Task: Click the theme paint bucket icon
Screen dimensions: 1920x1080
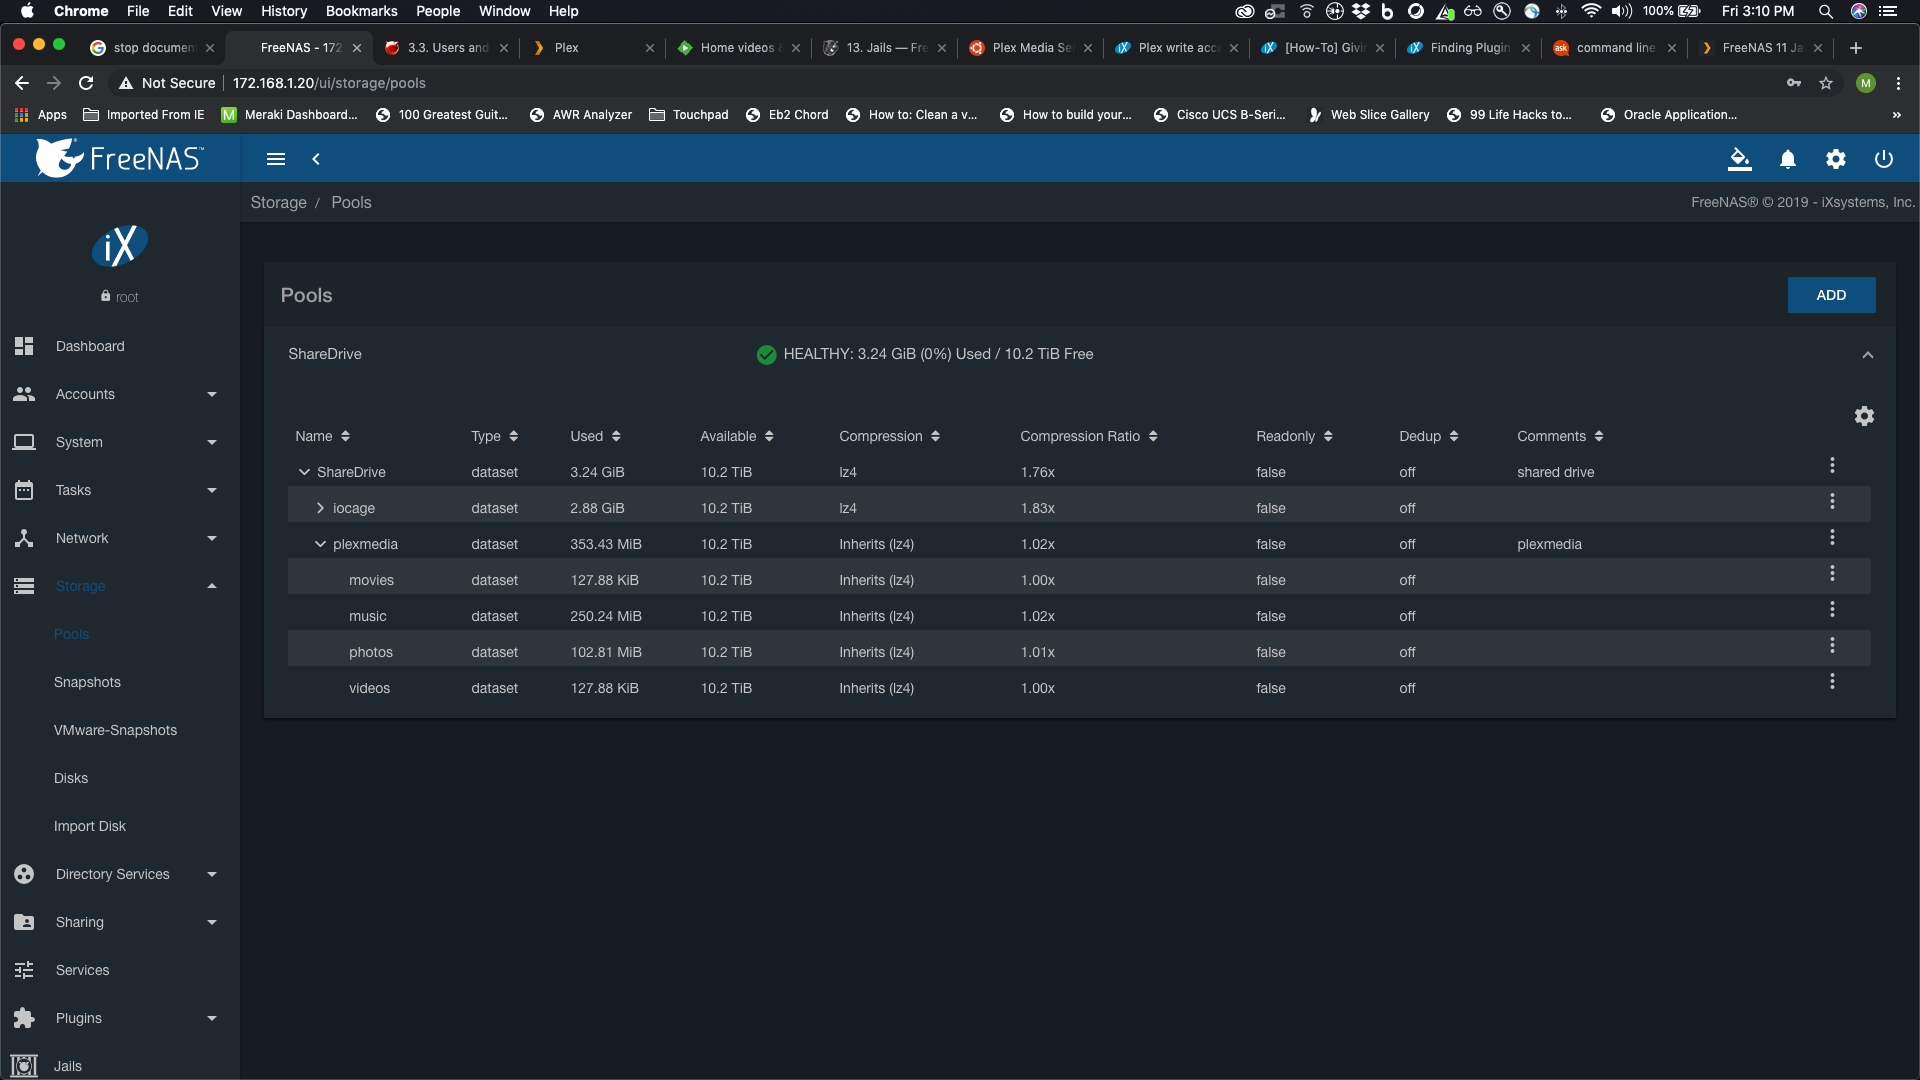Action: (1740, 159)
